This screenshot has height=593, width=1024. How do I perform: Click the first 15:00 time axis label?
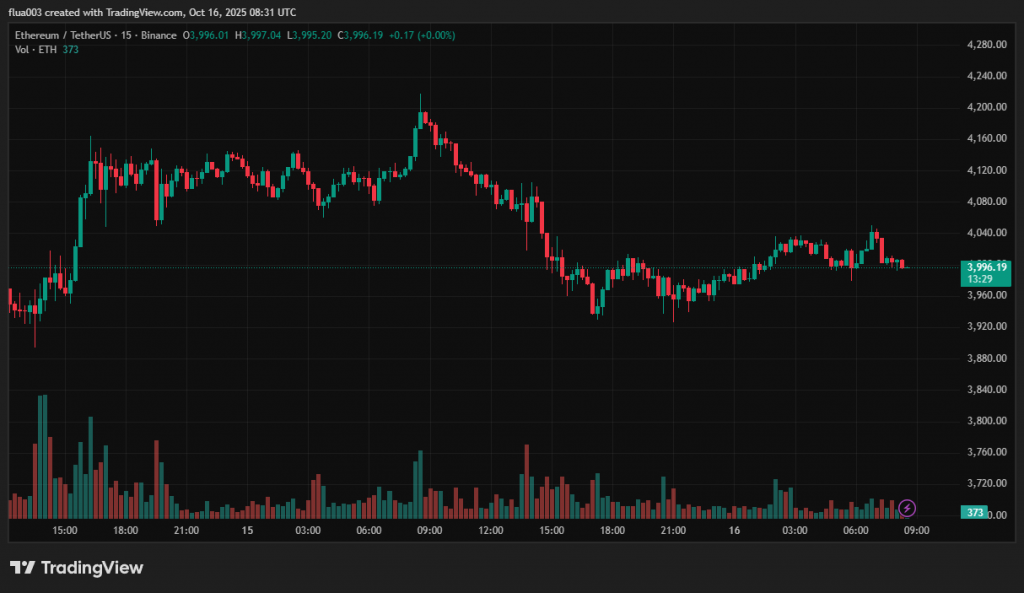66,531
